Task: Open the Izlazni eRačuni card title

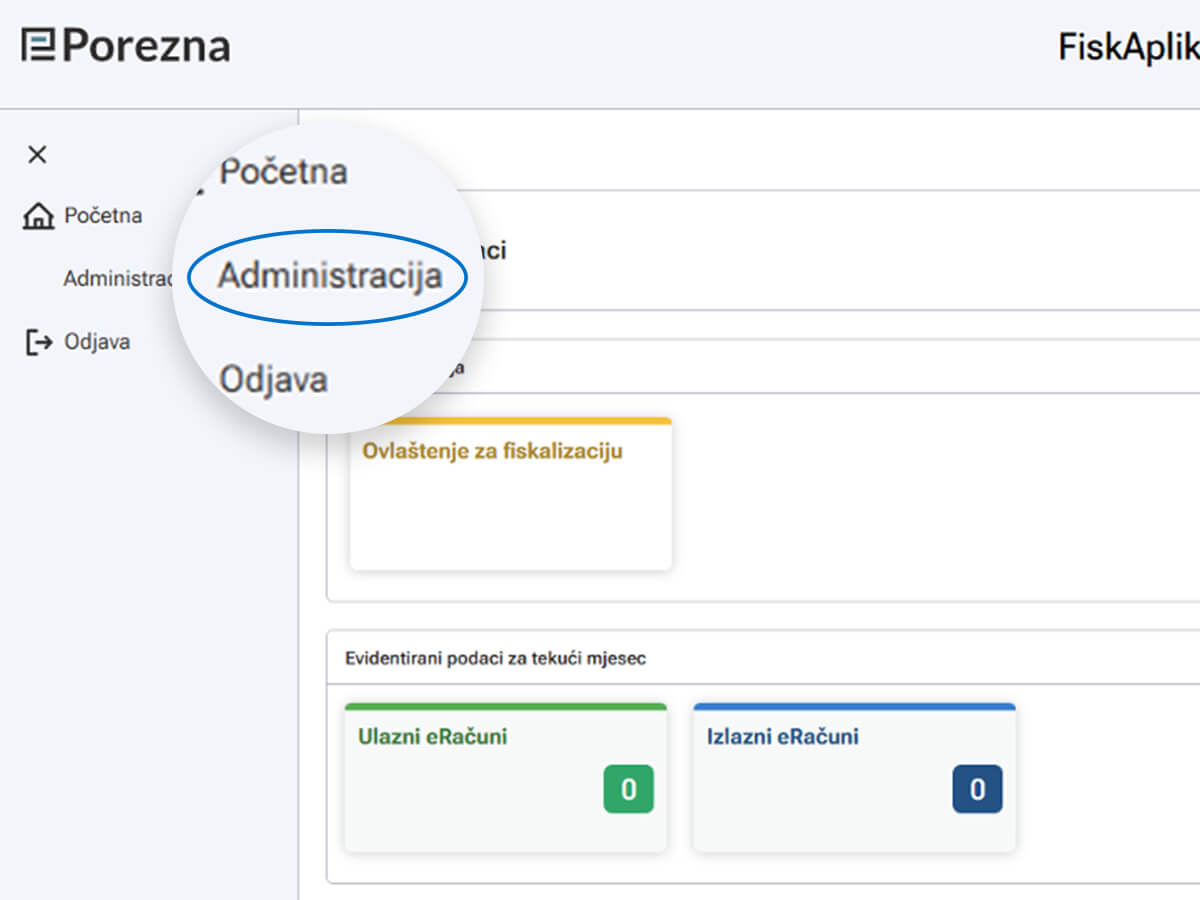Action: coord(782,737)
